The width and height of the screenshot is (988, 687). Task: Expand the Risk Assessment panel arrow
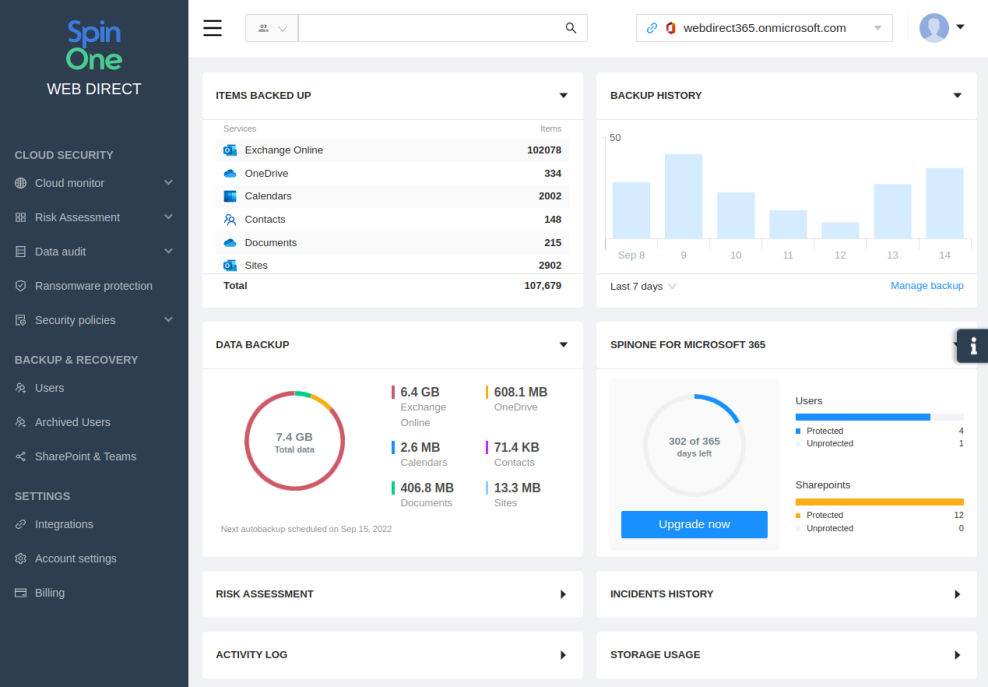[563, 594]
